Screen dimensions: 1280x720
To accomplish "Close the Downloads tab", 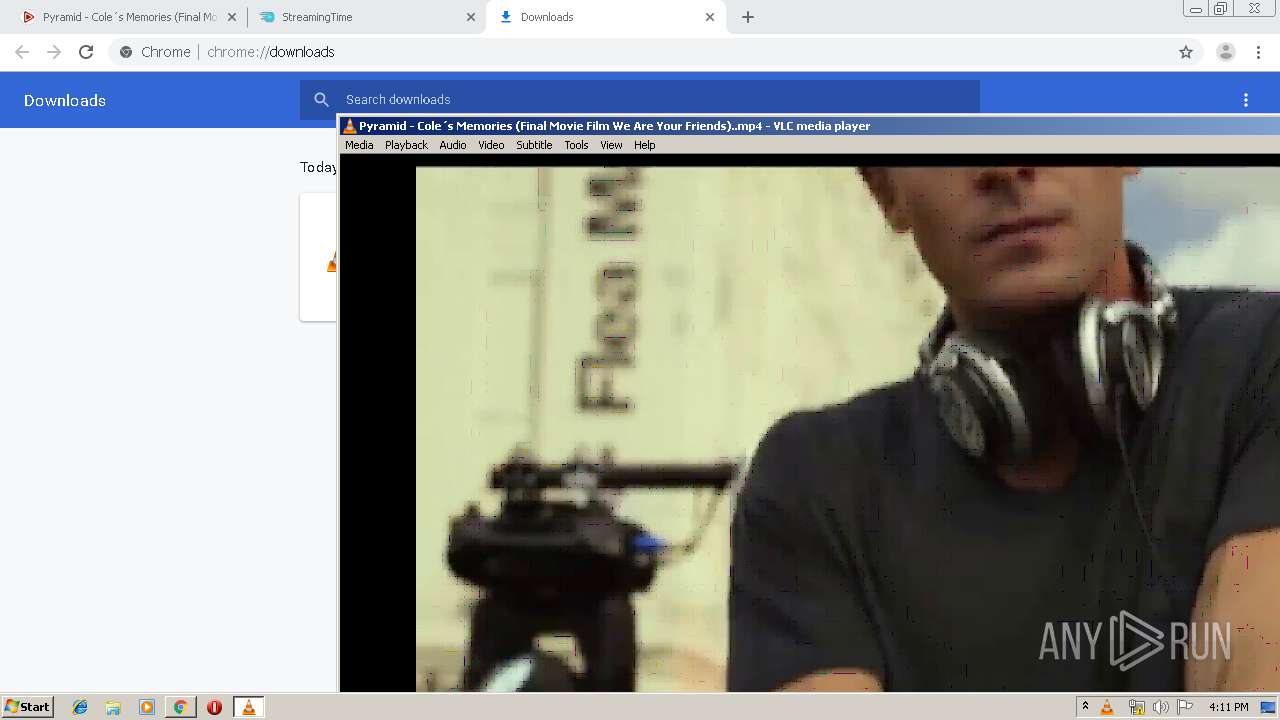I will point(710,17).
